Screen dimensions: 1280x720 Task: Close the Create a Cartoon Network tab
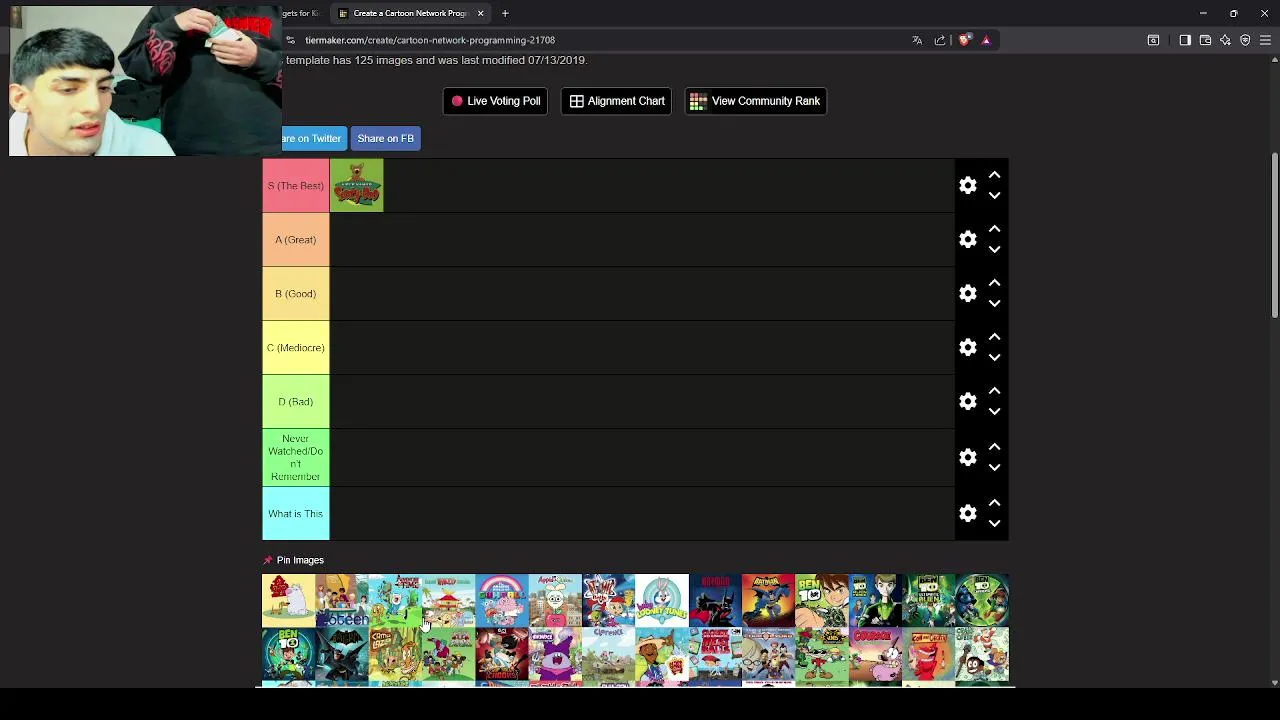click(480, 13)
